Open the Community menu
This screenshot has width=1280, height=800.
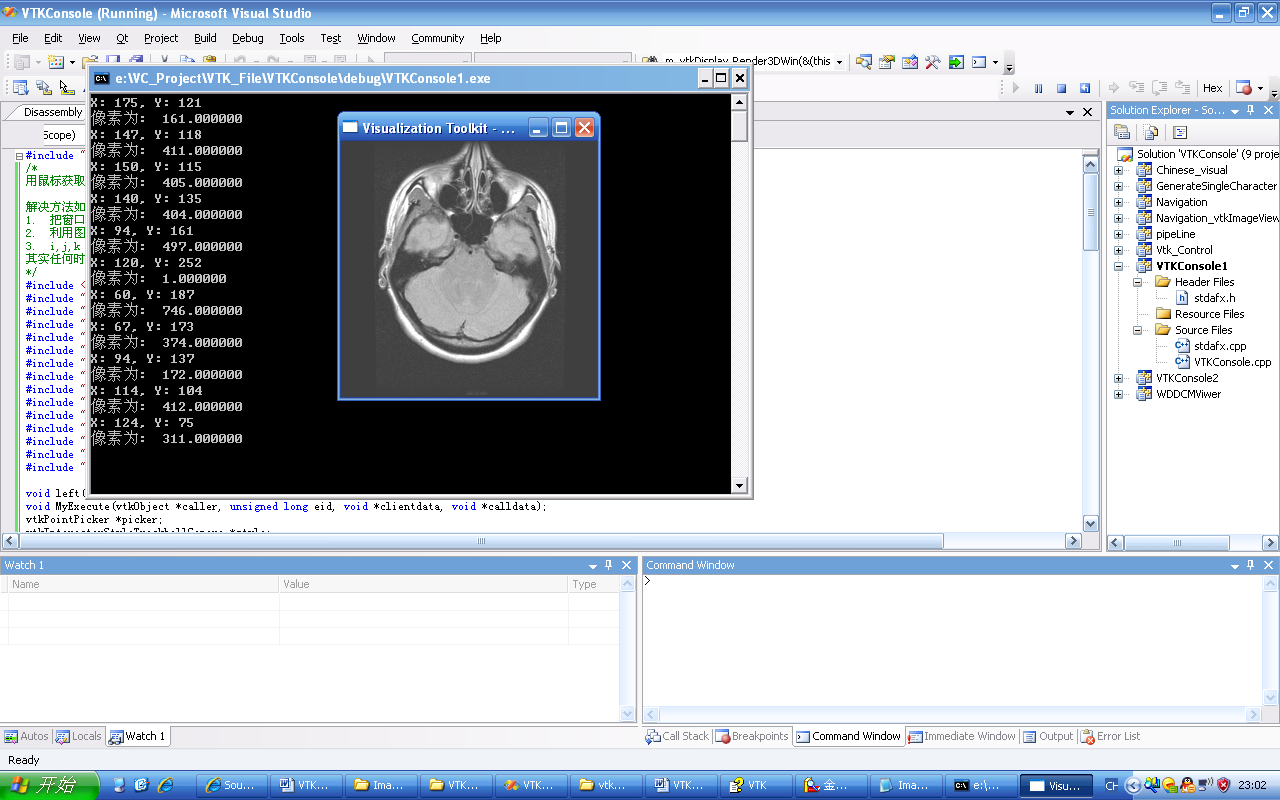click(x=437, y=38)
